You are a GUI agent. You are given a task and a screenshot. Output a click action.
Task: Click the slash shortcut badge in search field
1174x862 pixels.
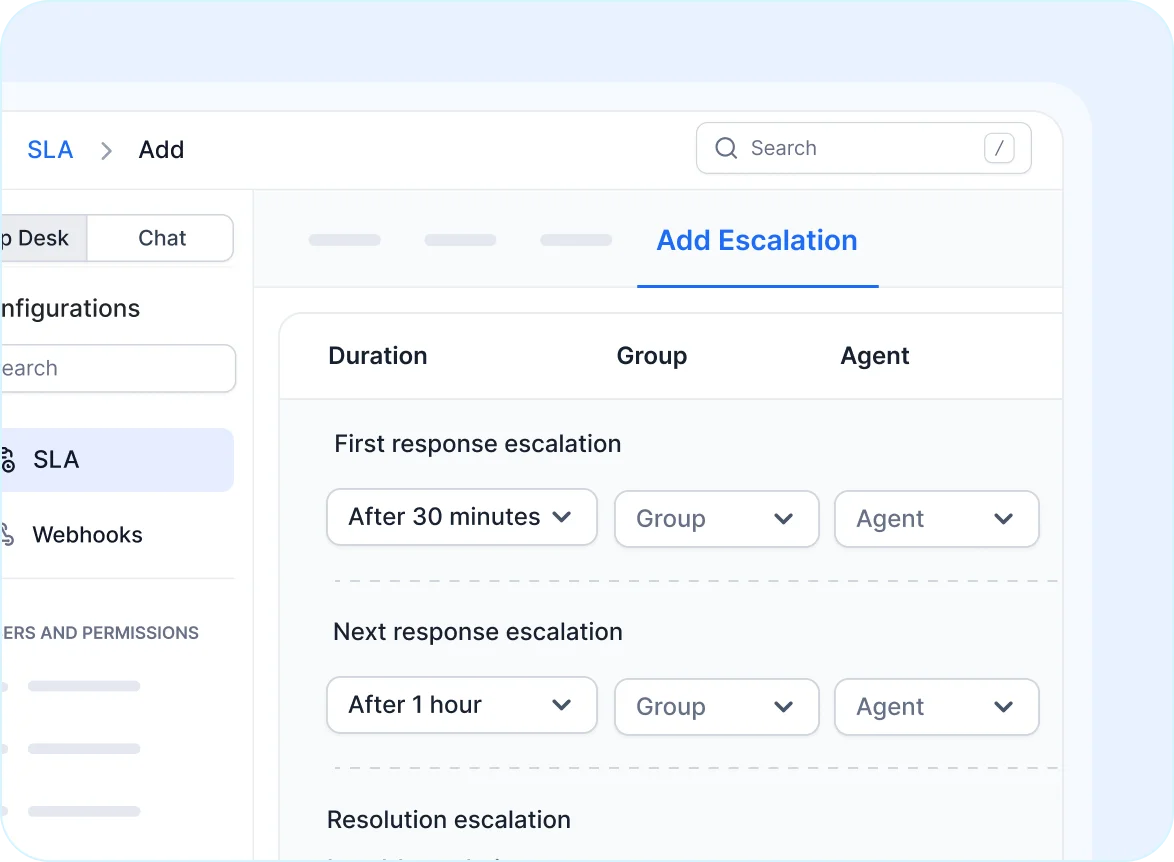tap(1000, 148)
